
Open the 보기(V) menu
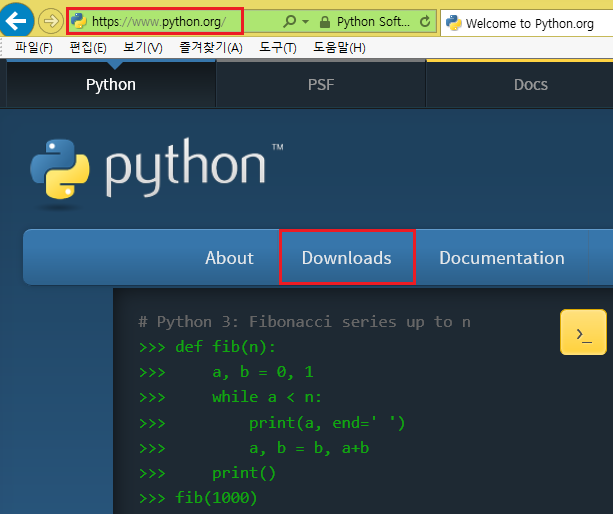click(x=143, y=48)
